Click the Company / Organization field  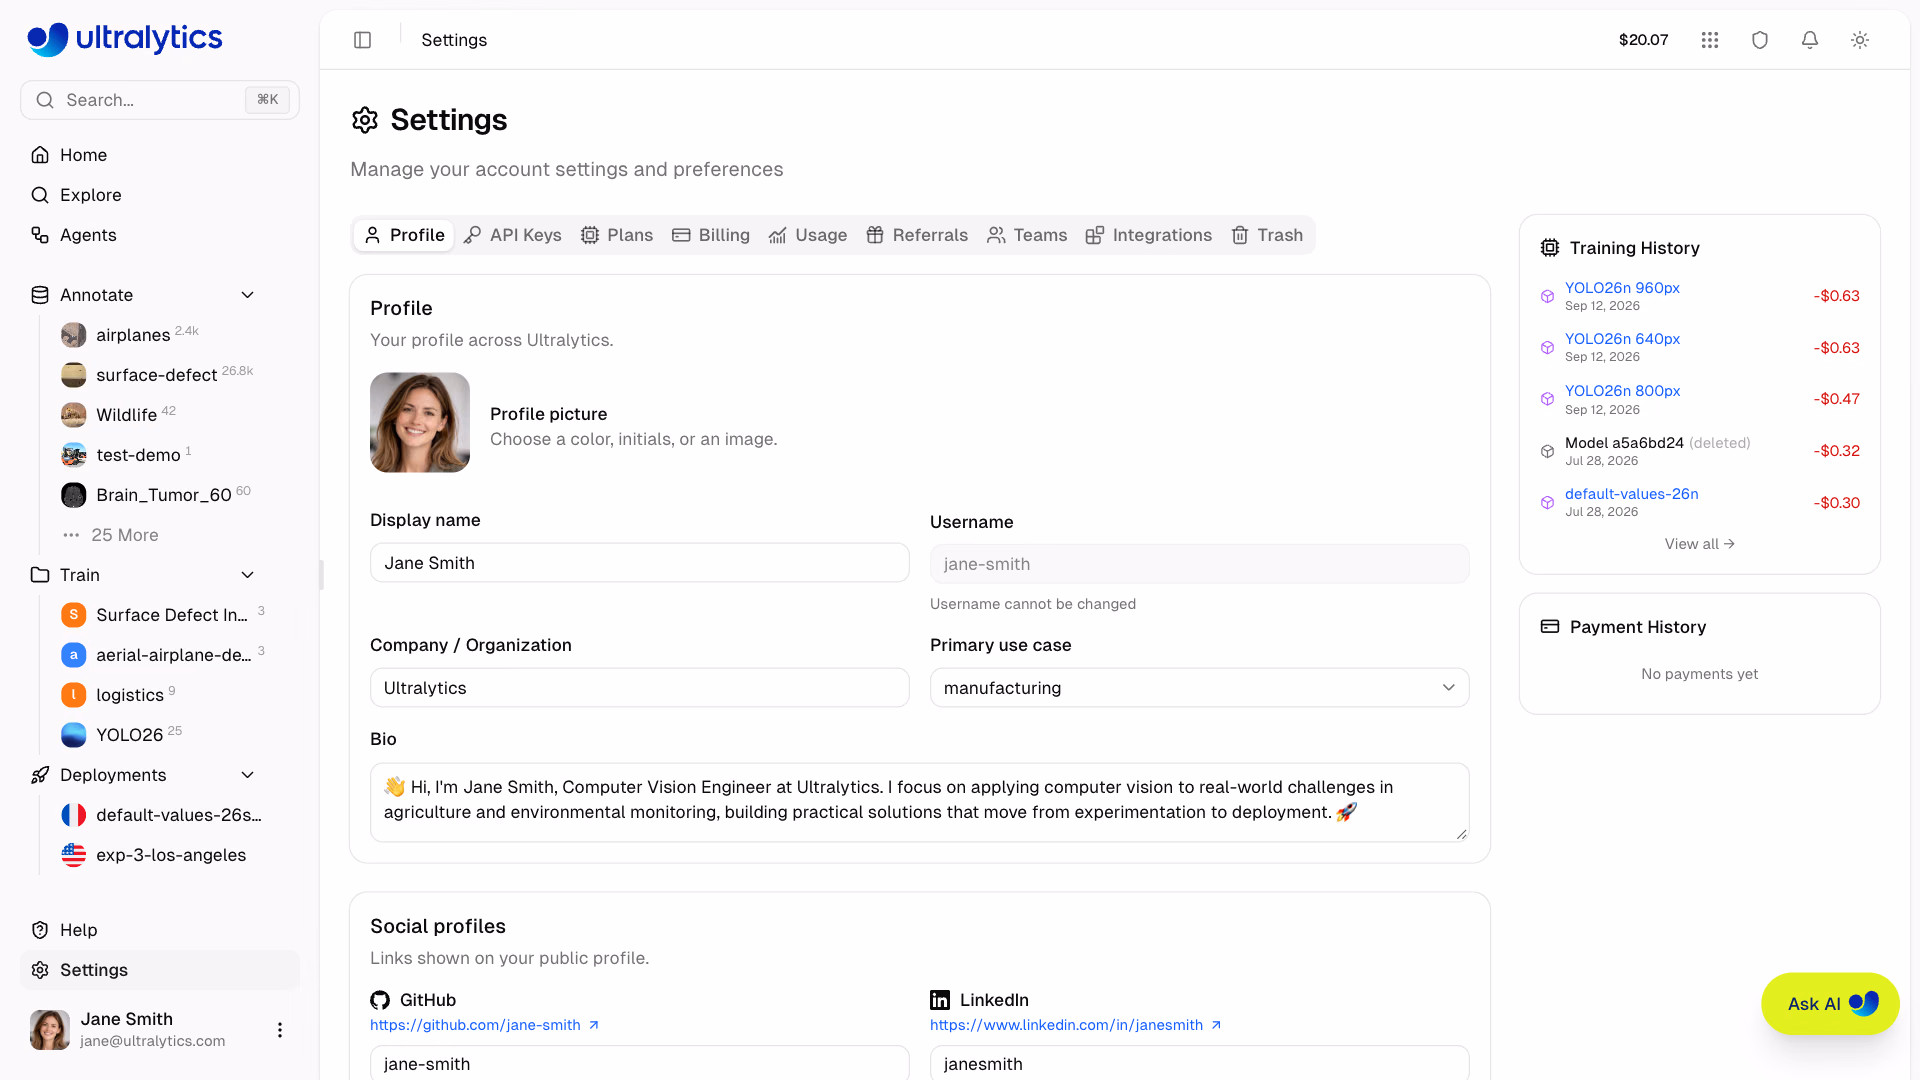pyautogui.click(x=640, y=688)
